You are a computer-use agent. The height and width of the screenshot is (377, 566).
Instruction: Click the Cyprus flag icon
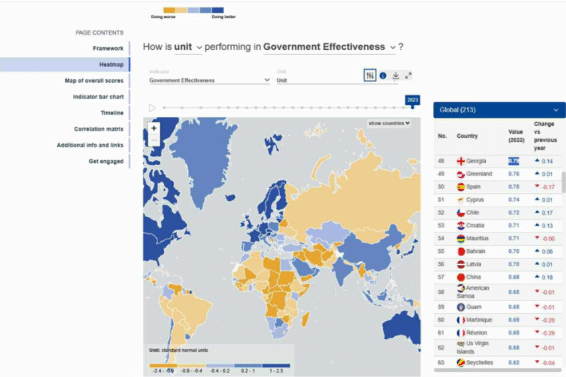[461, 200]
